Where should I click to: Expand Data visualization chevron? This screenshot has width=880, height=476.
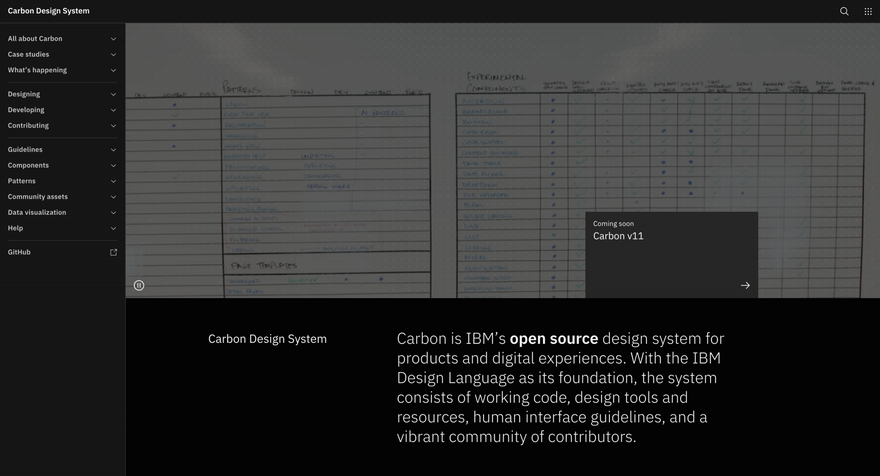[113, 213]
